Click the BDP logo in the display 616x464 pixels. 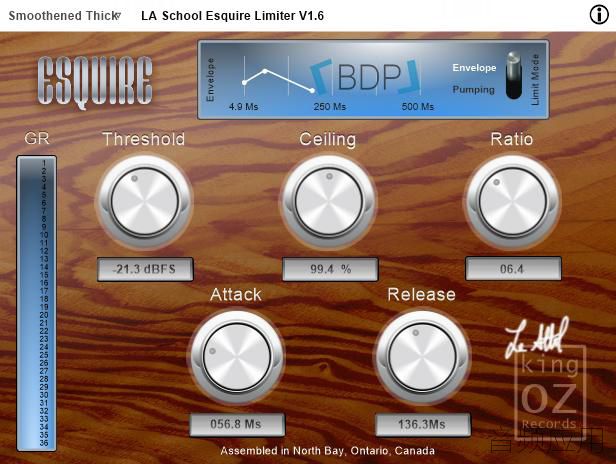(365, 77)
